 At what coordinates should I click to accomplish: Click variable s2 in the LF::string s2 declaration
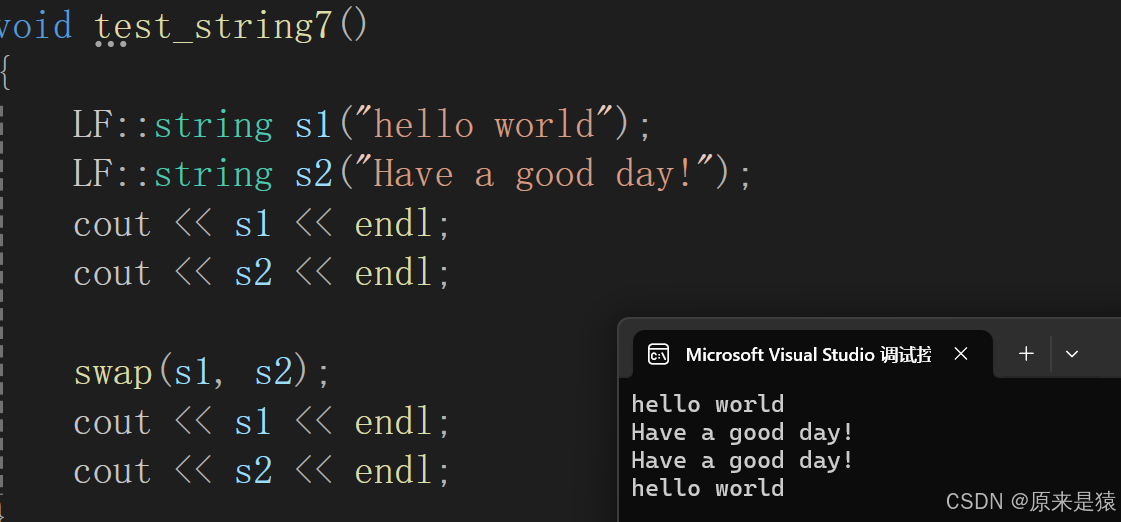313,174
